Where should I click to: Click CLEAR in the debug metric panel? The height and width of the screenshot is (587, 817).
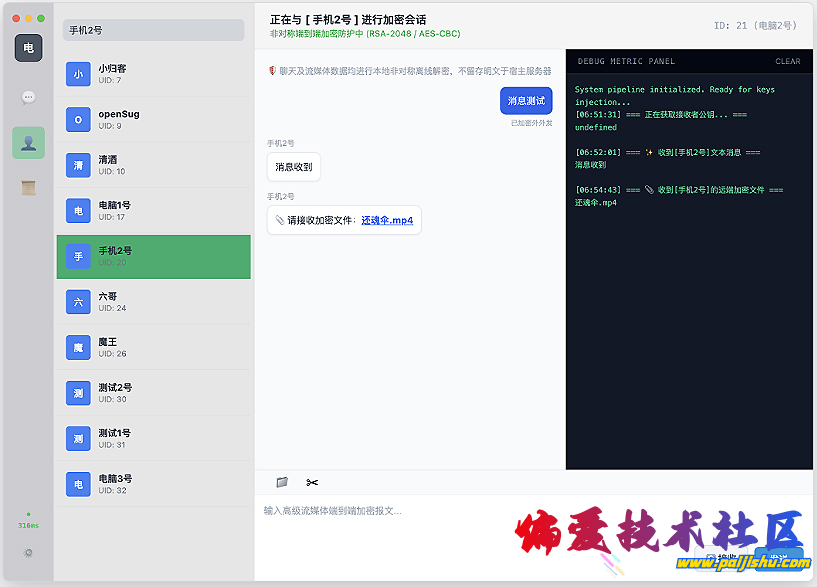[787, 61]
